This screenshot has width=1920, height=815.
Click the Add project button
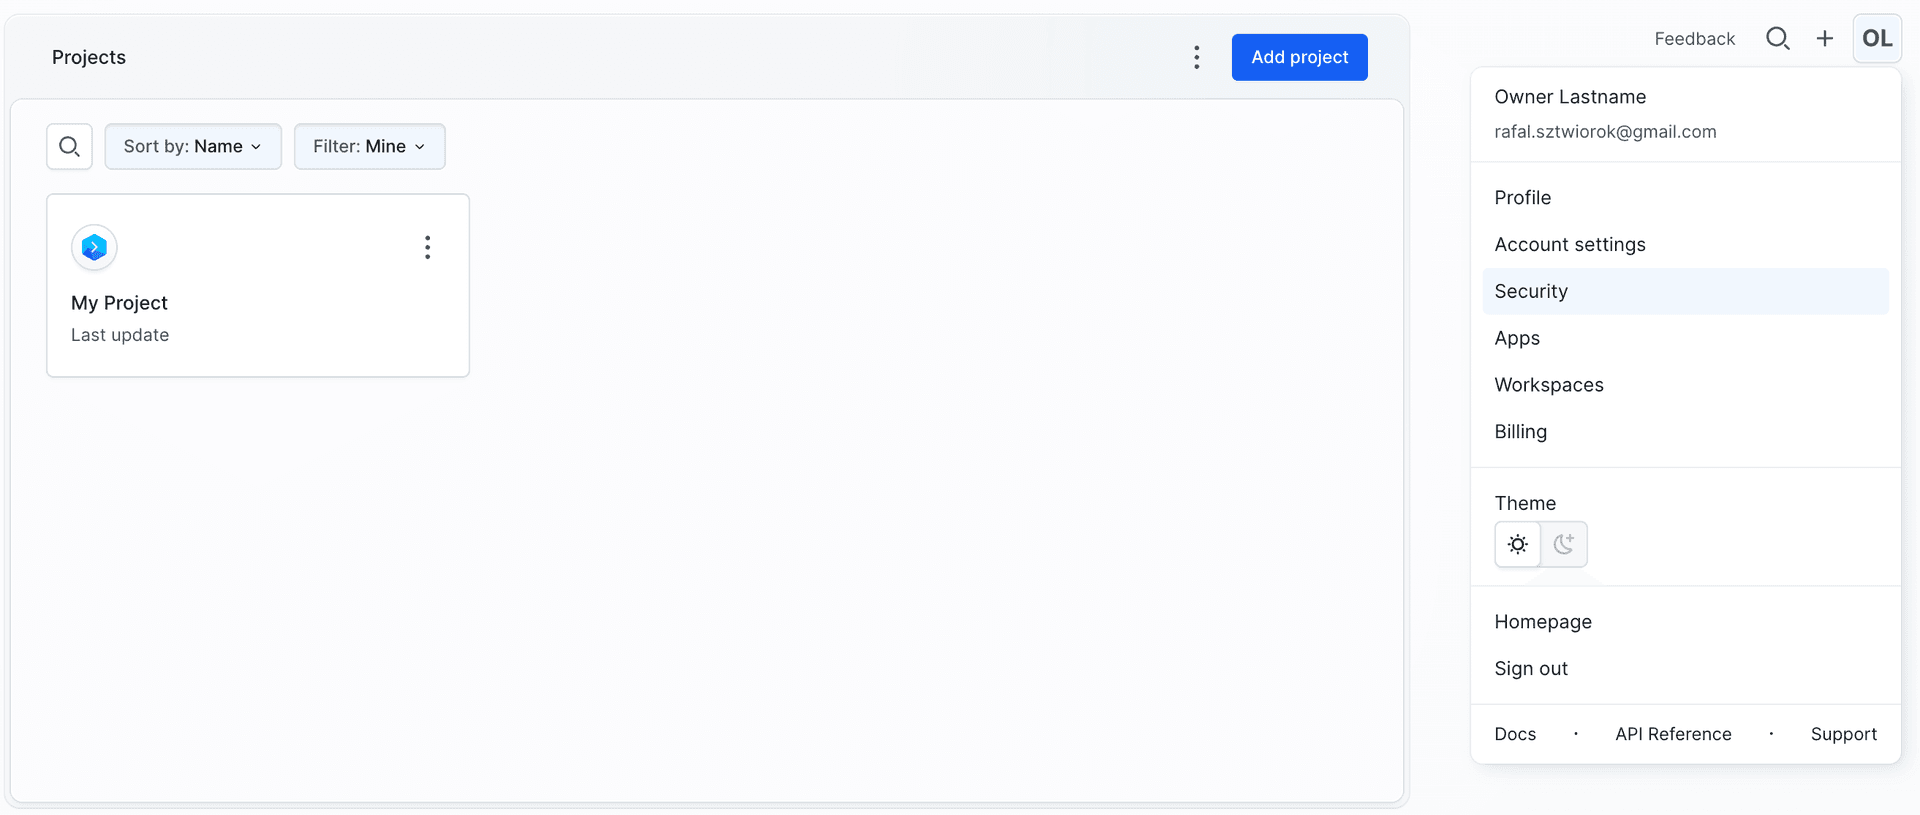click(x=1299, y=57)
